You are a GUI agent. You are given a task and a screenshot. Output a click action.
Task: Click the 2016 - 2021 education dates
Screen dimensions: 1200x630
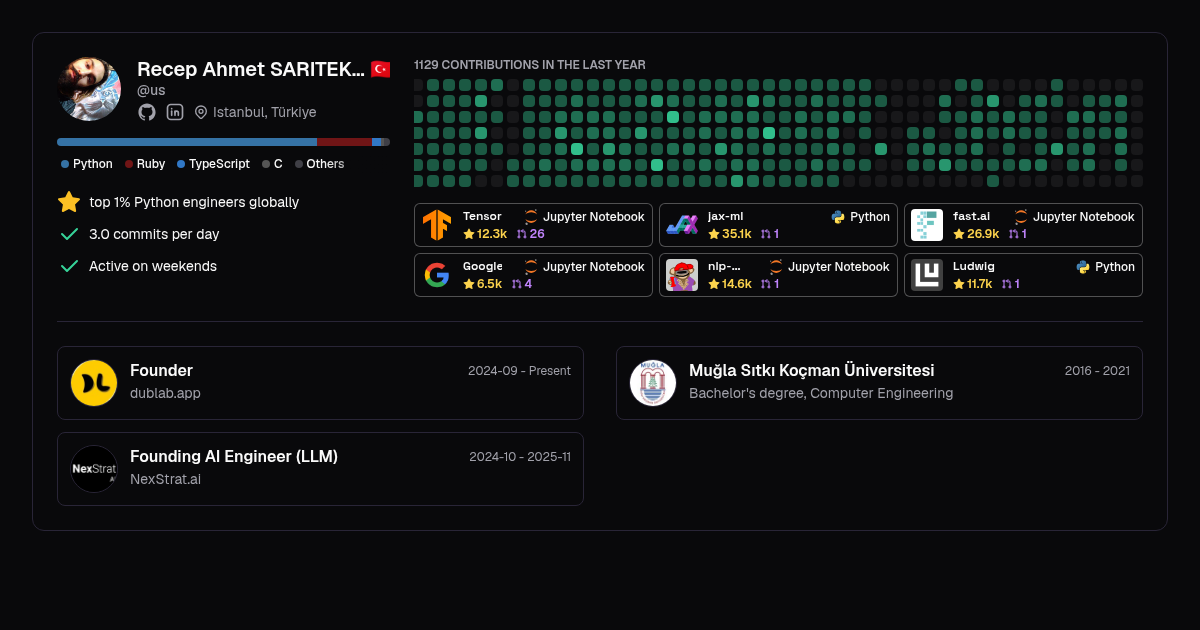[1097, 370]
